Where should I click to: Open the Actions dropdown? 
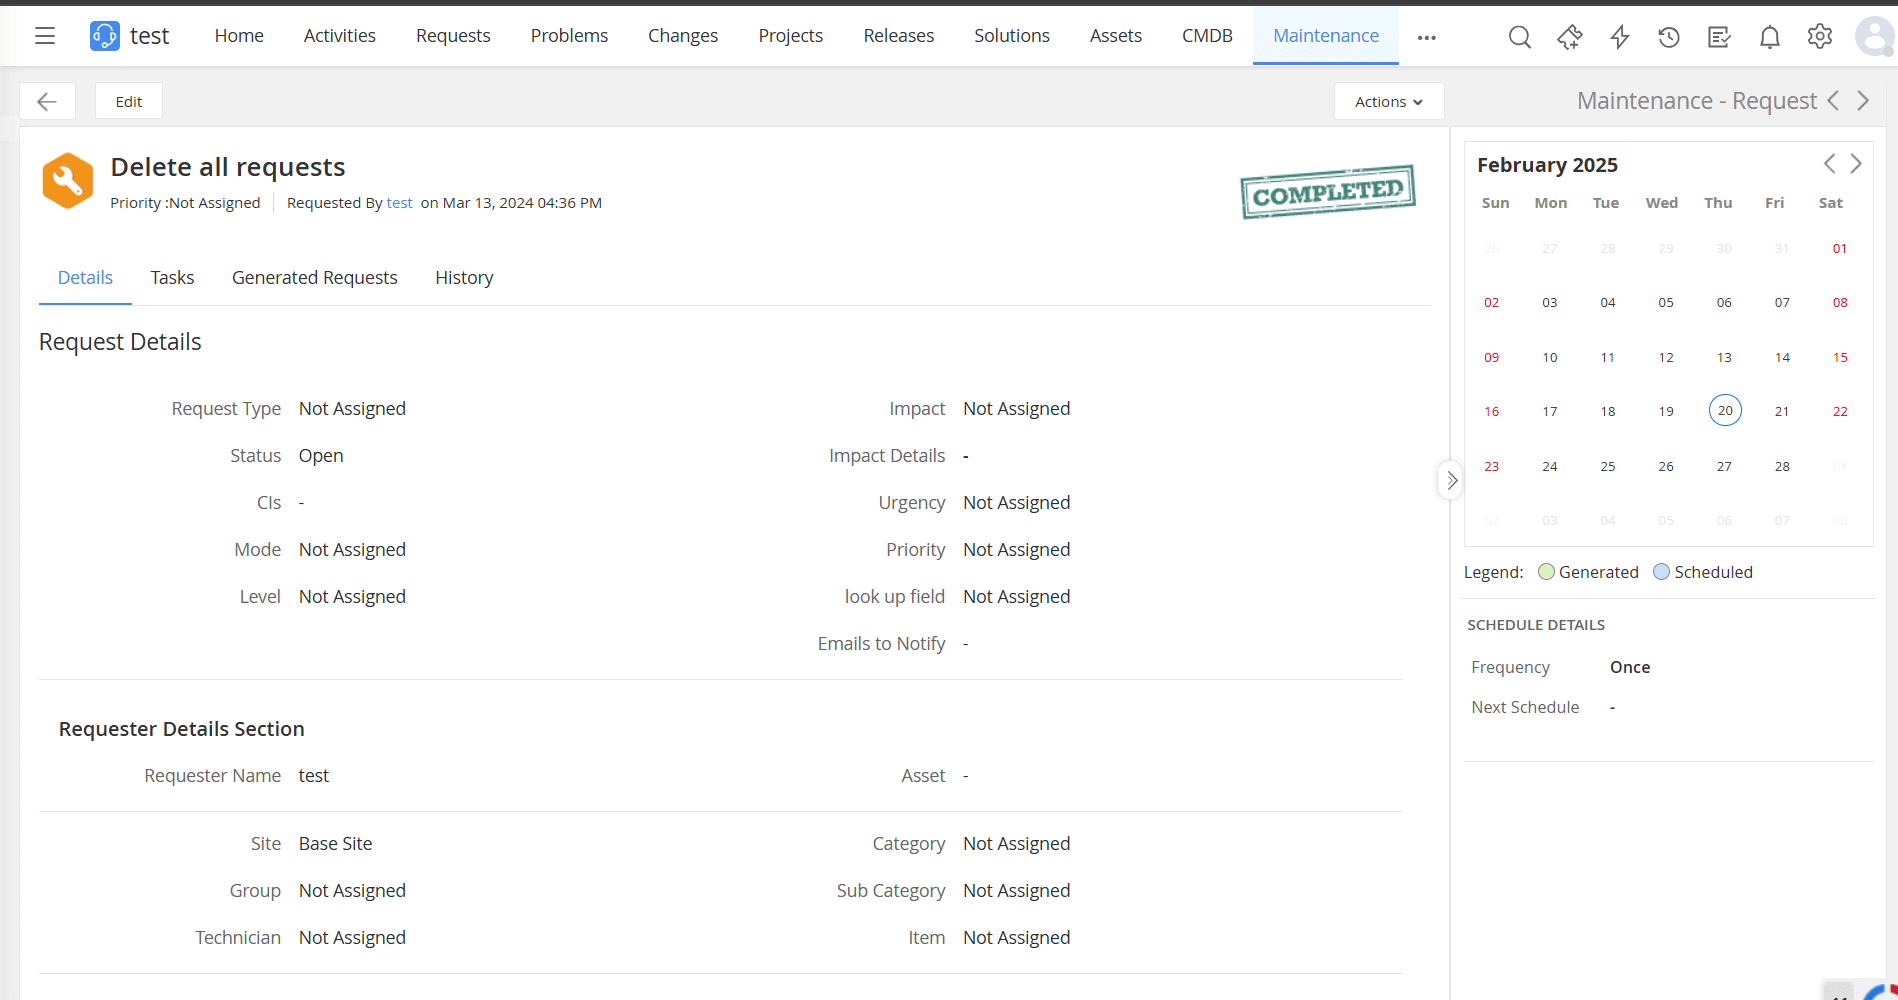(1388, 101)
